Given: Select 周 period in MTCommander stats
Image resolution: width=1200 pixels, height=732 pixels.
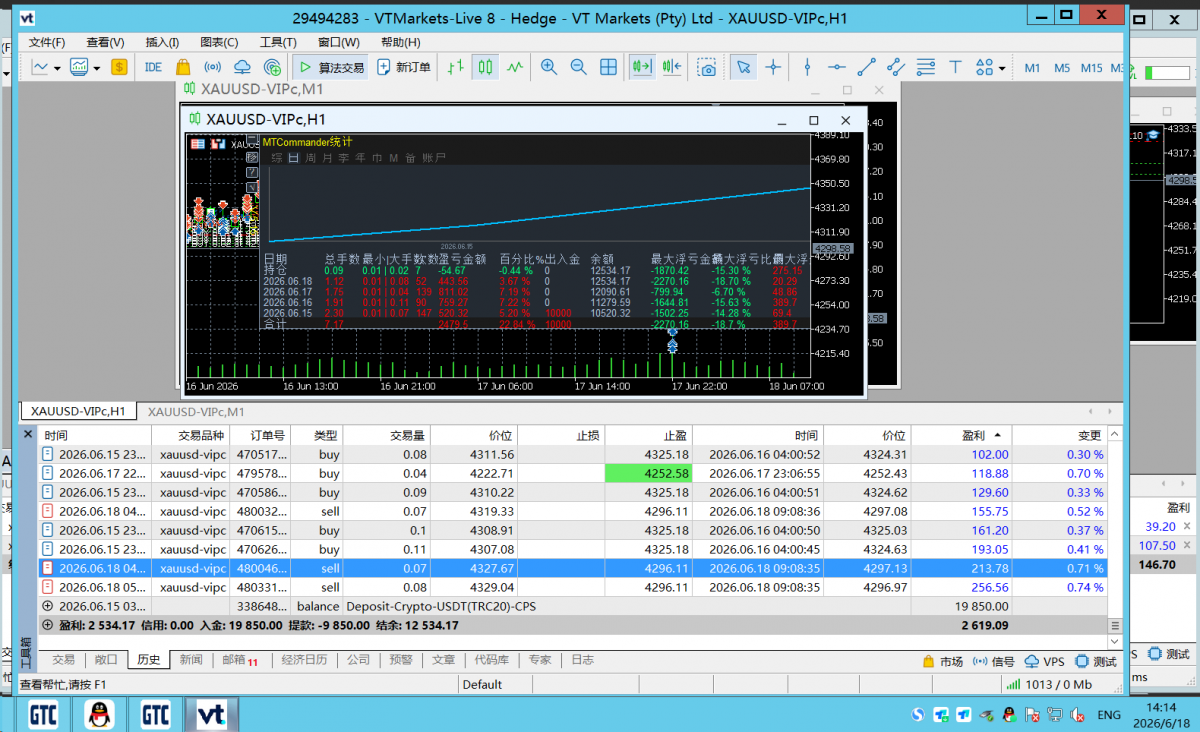Looking at the screenshot, I should pyautogui.click(x=311, y=158).
